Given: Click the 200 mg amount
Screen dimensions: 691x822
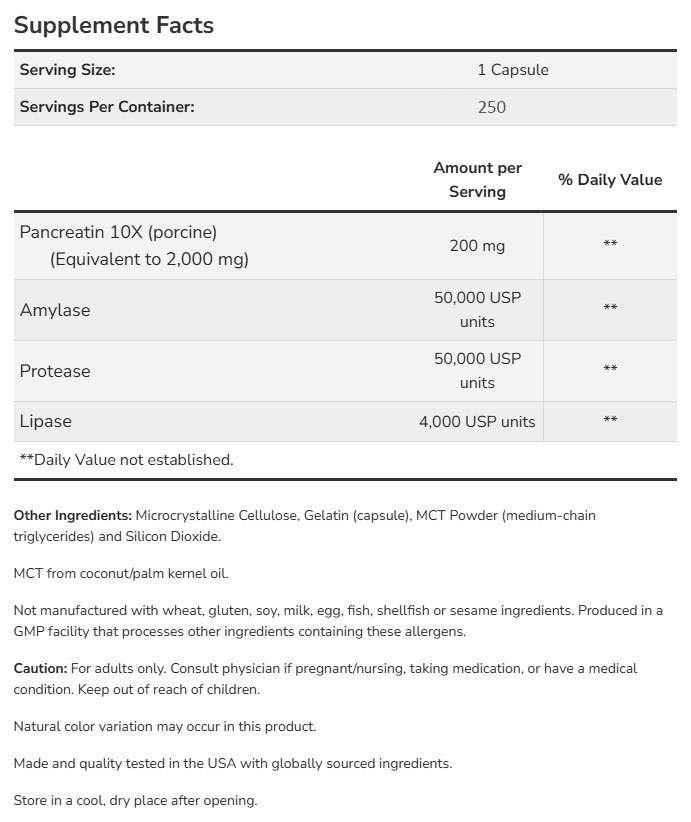Looking at the screenshot, I should click(x=477, y=244).
